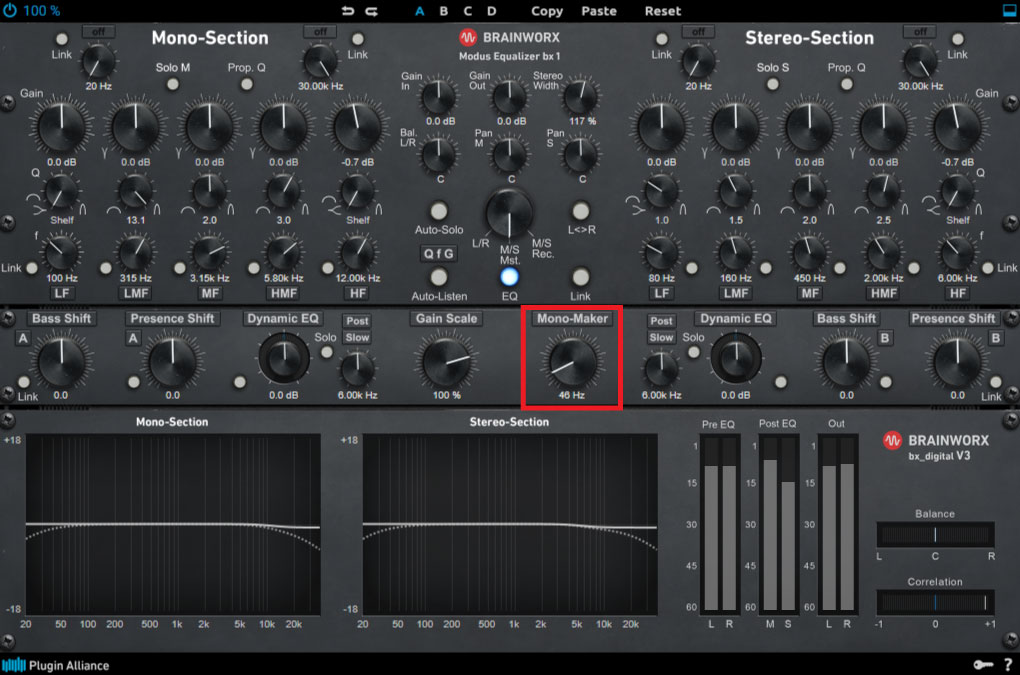Click the Gain Out knob
Viewport: 1020px width, 675px height.
(510, 96)
